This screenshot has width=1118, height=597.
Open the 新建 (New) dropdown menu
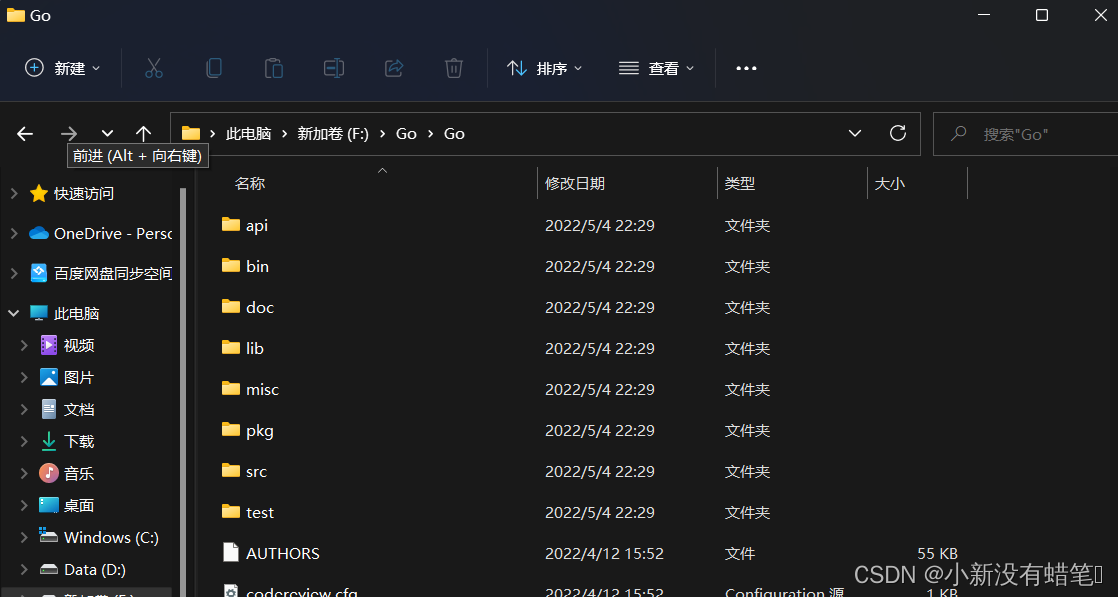(62, 68)
